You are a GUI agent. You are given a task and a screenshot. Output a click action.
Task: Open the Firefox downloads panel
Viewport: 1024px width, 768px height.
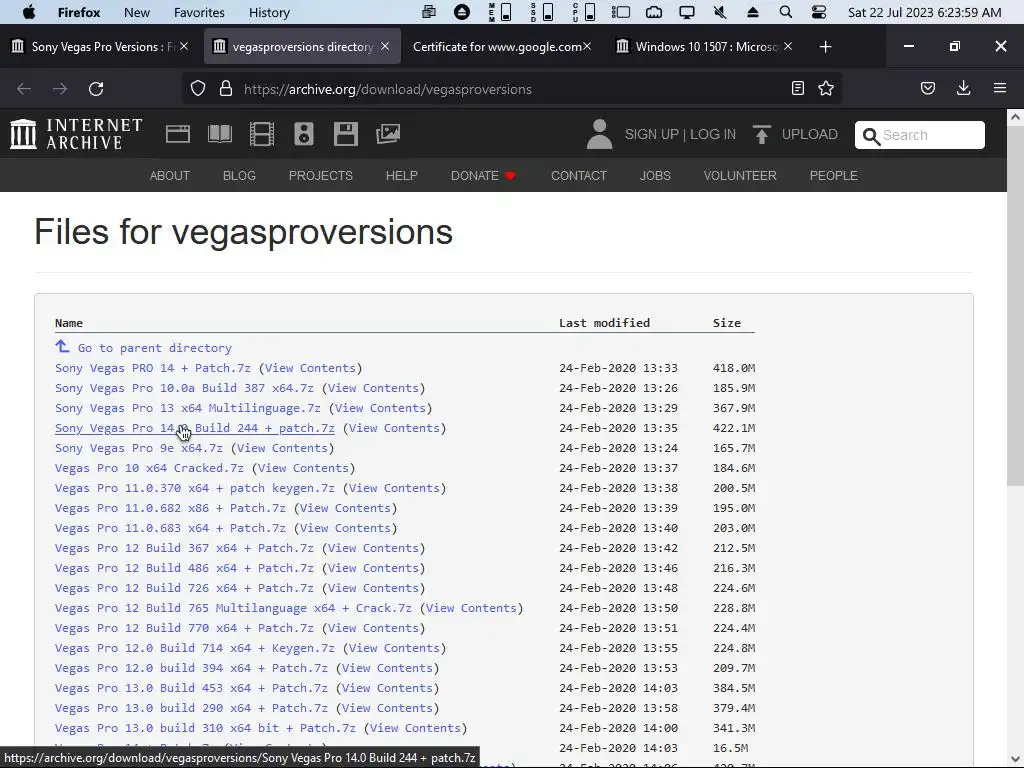click(x=963, y=88)
